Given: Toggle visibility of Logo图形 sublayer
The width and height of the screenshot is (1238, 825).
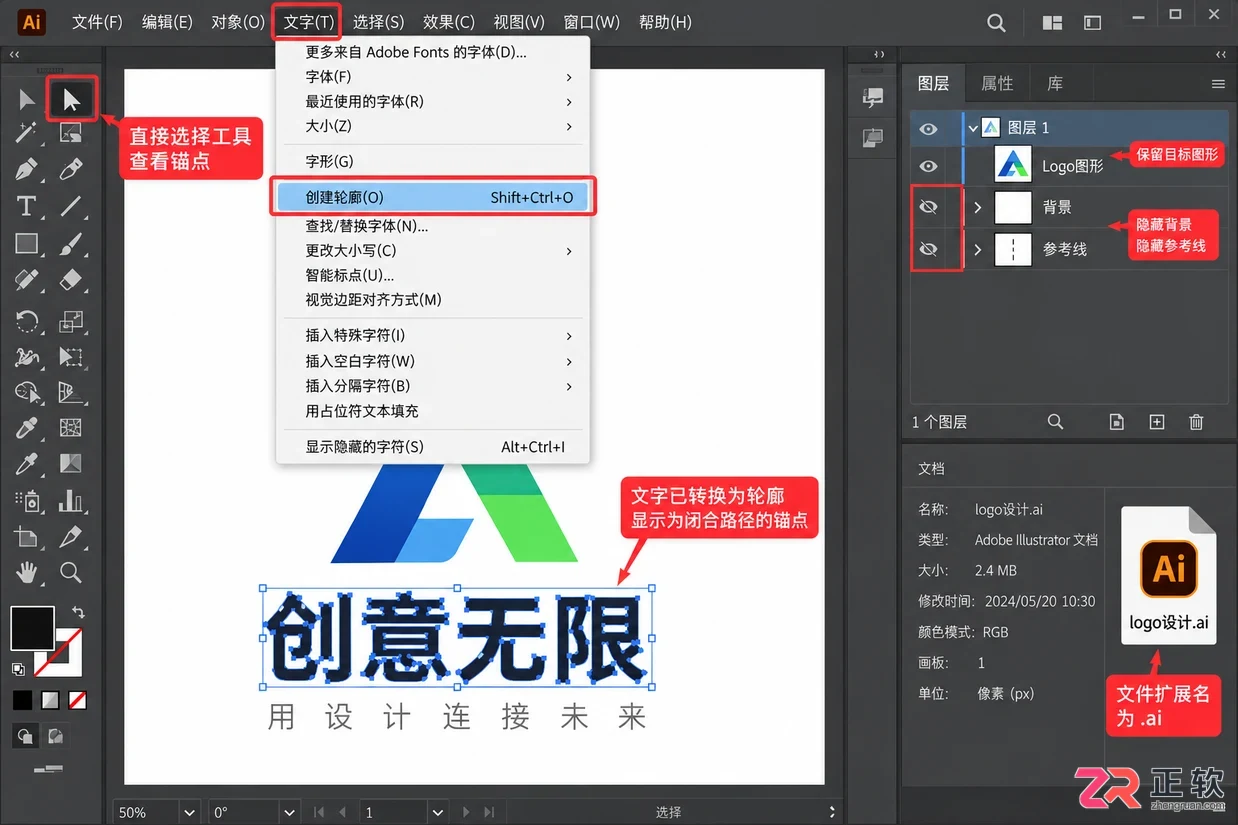Looking at the screenshot, I should (x=928, y=166).
